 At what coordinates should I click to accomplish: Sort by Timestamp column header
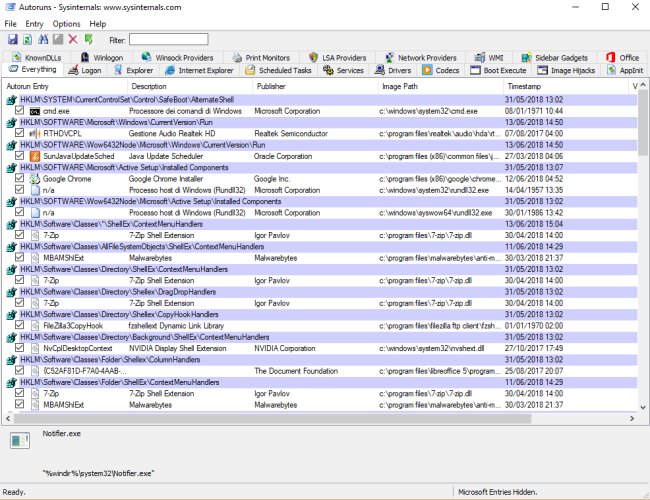566,86
